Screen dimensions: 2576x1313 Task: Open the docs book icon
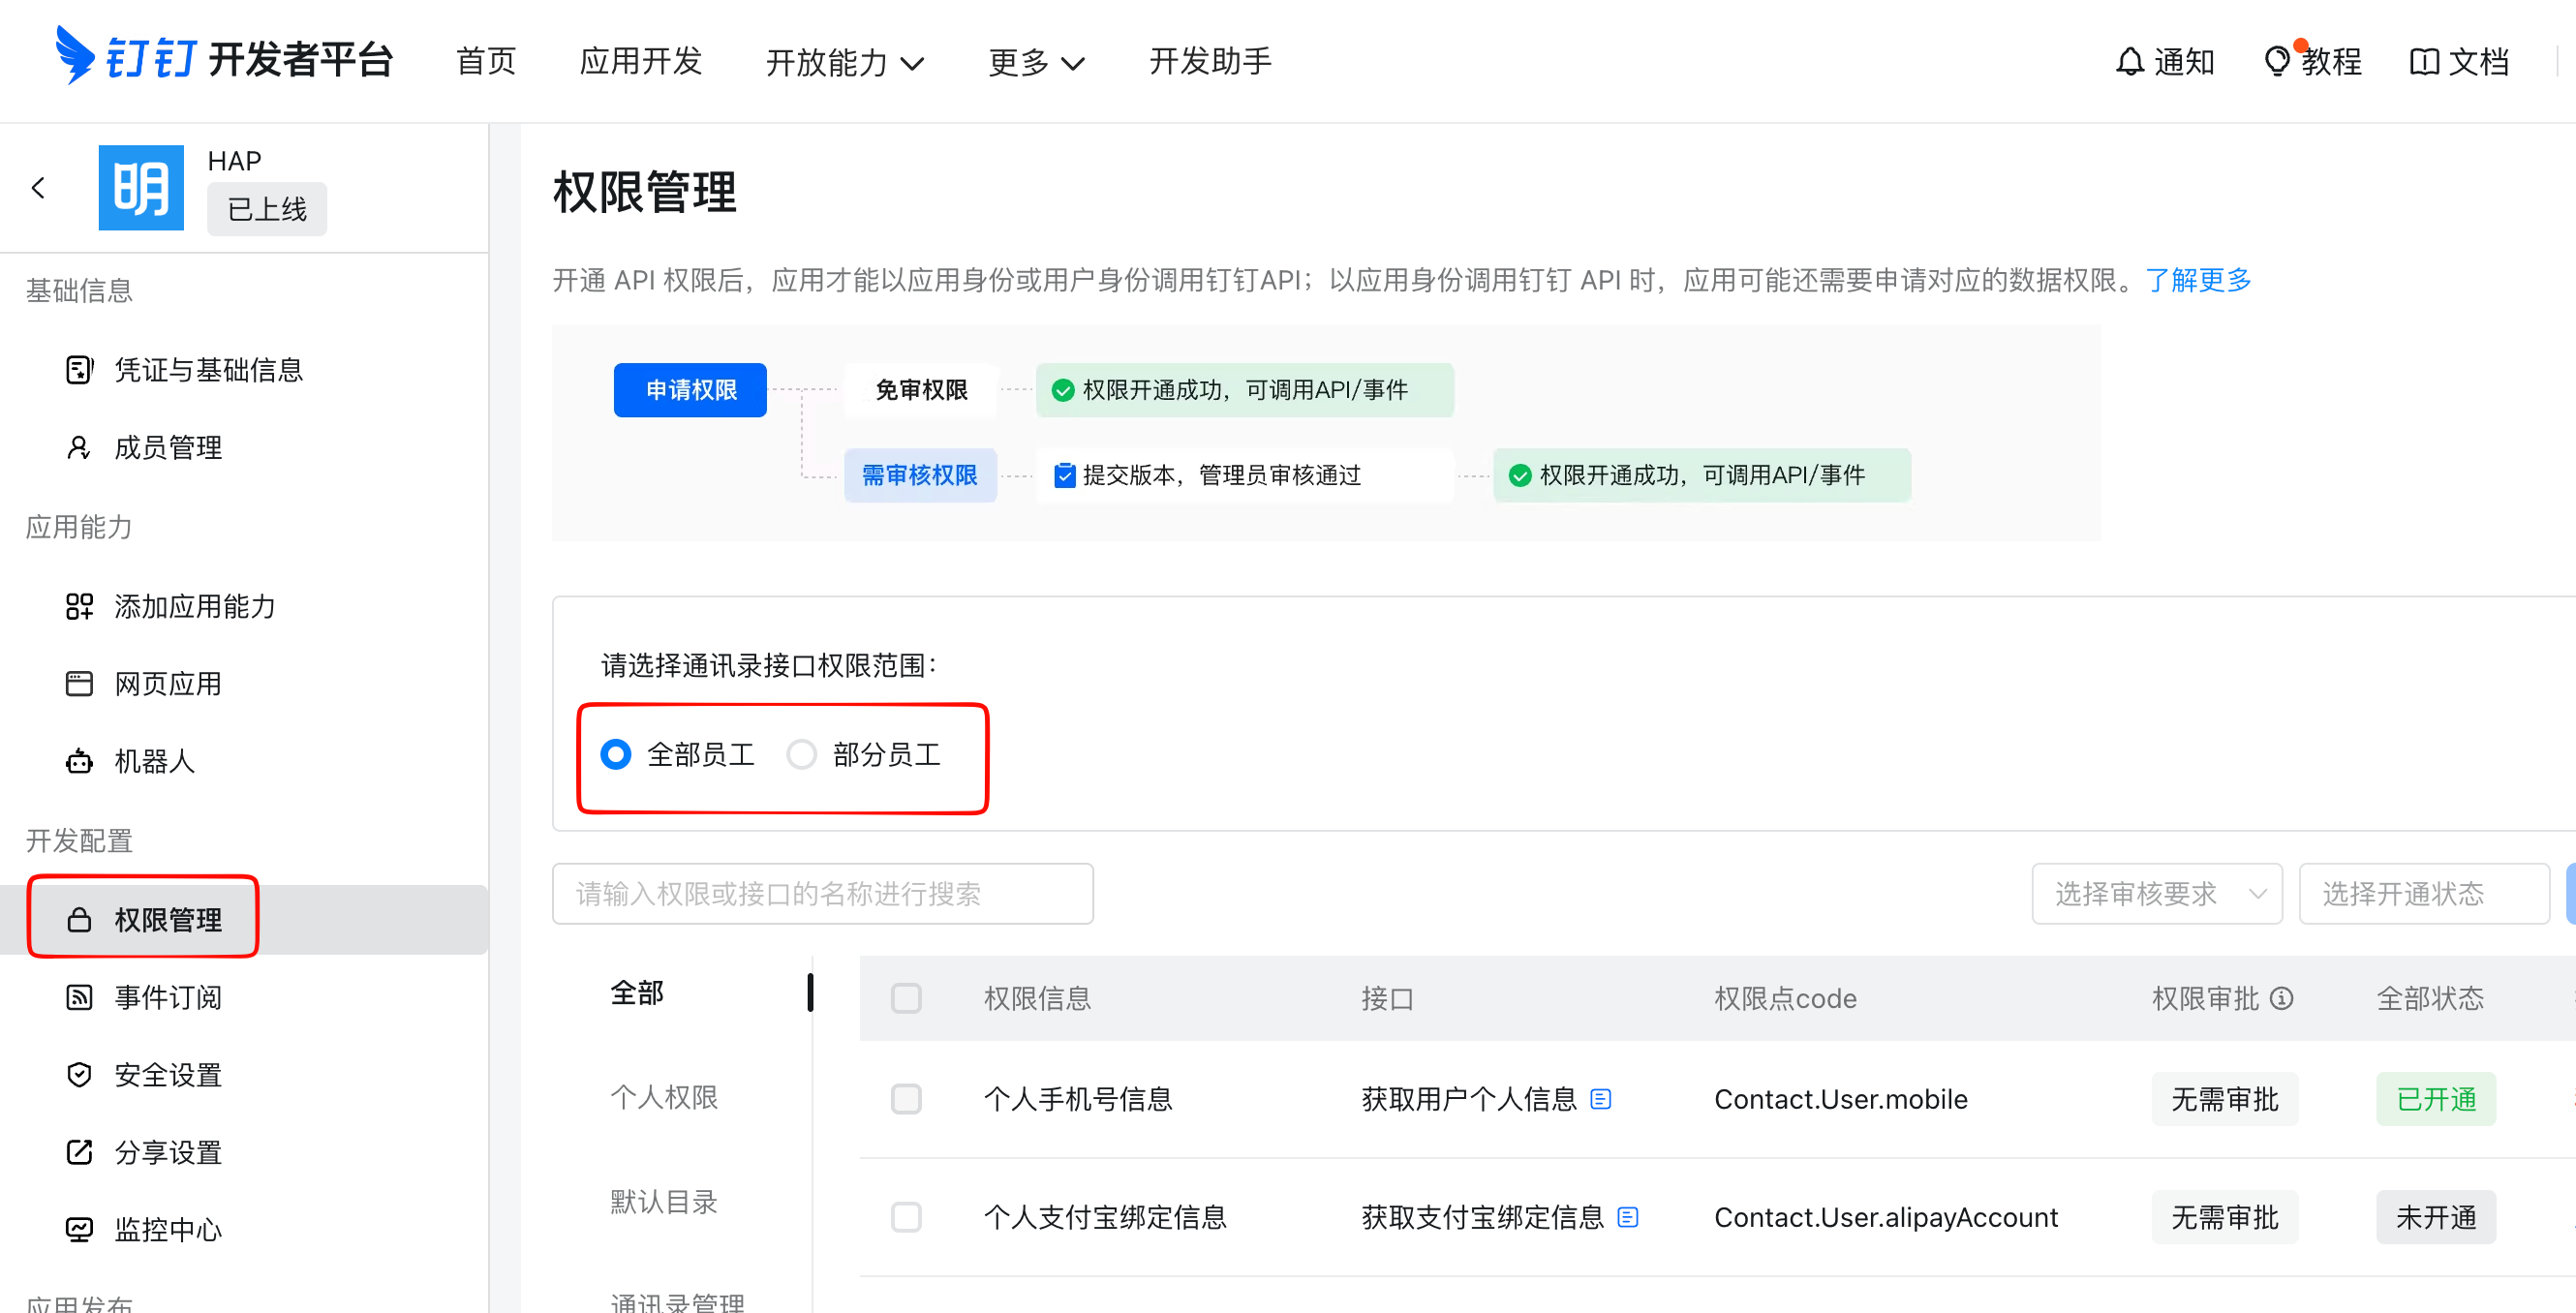(2423, 62)
